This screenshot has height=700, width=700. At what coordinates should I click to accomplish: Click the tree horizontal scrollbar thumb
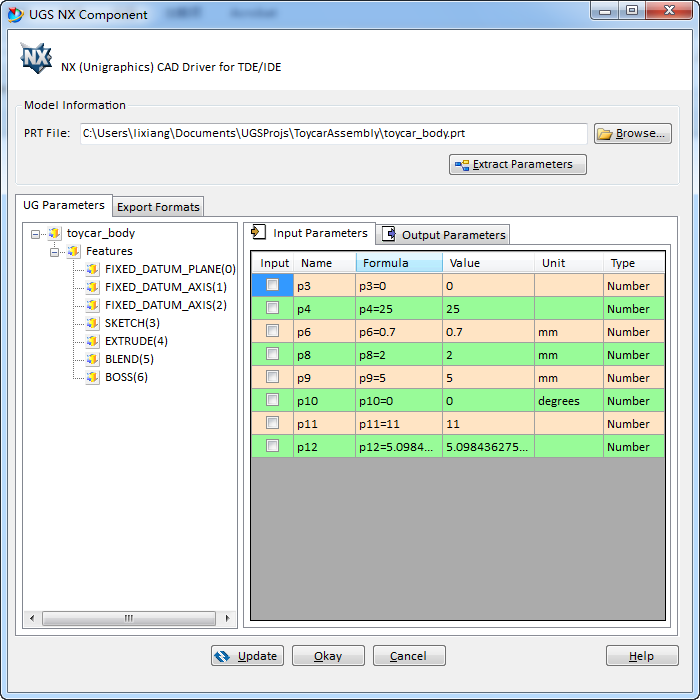[x=129, y=618]
